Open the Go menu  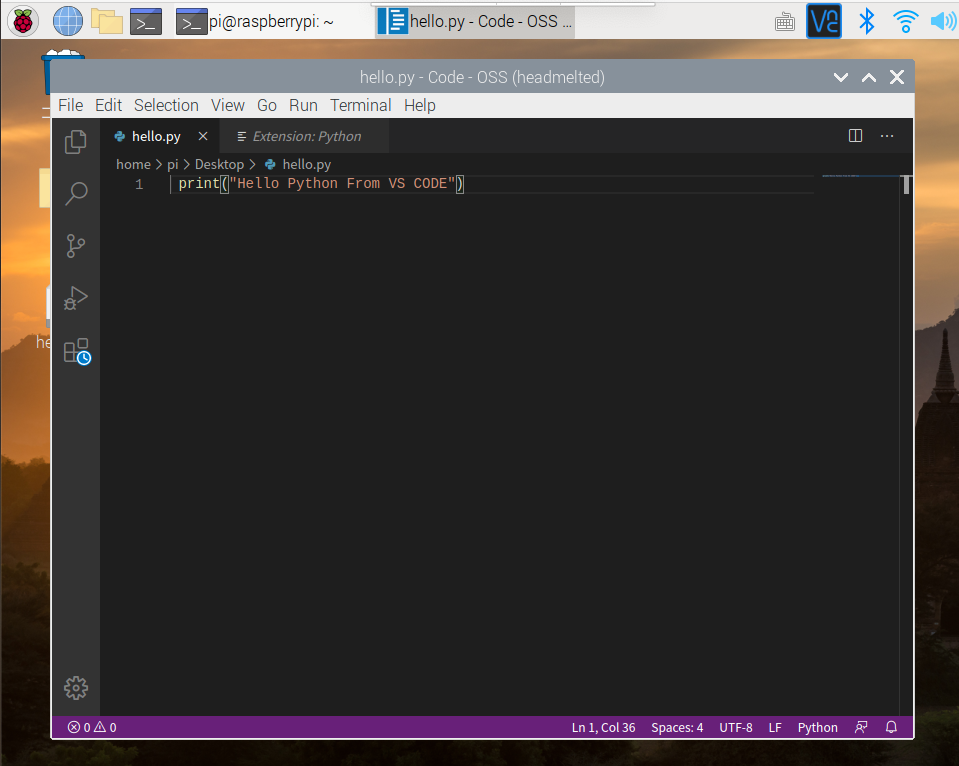267,105
